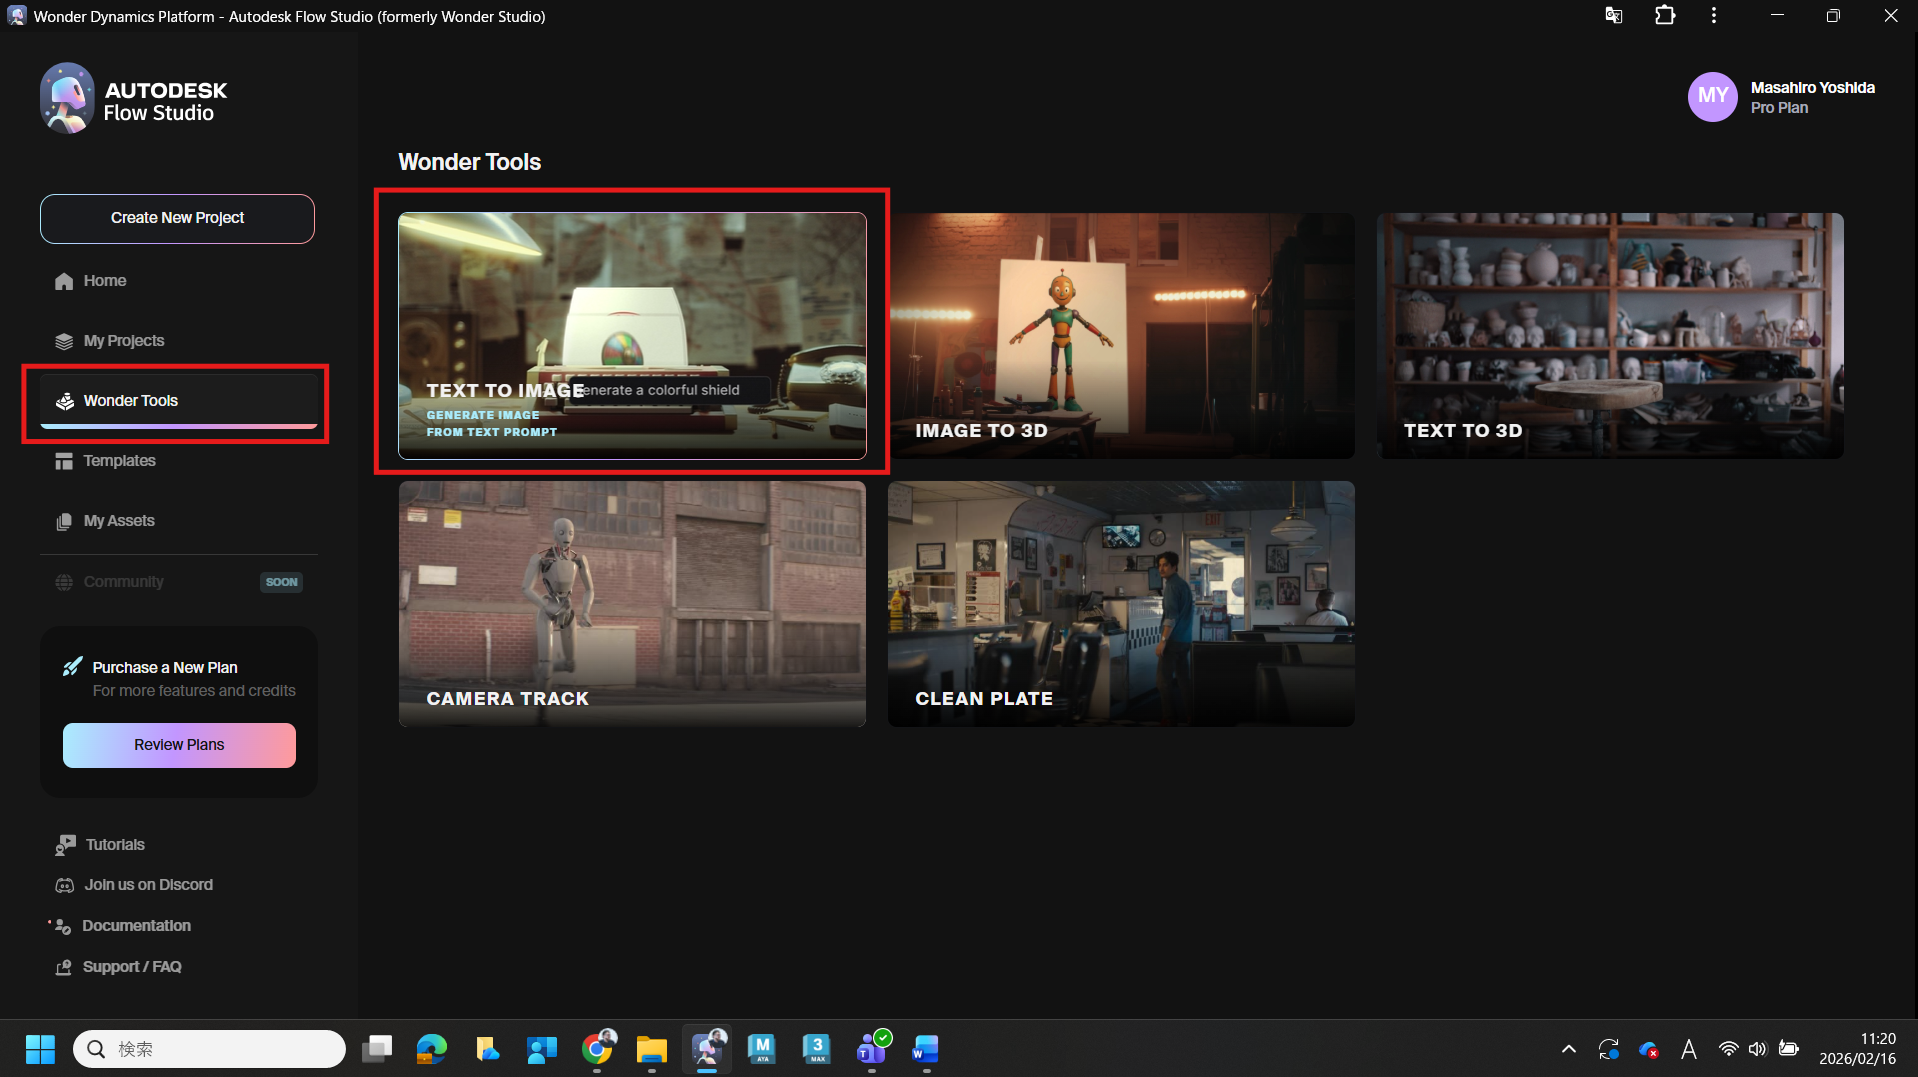Open the three-dot app menu
1918x1077 pixels.
tap(1714, 16)
